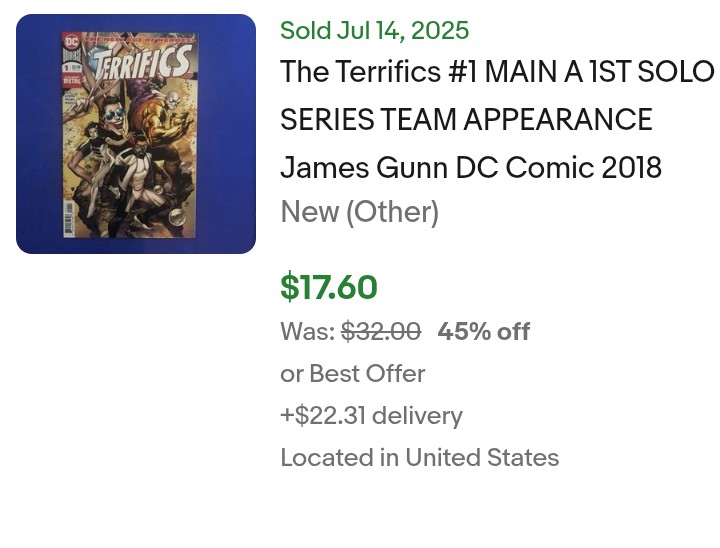Screen dimensions: 720x548
Task: Click the struck-through $32.00 original price
Action: (381, 331)
